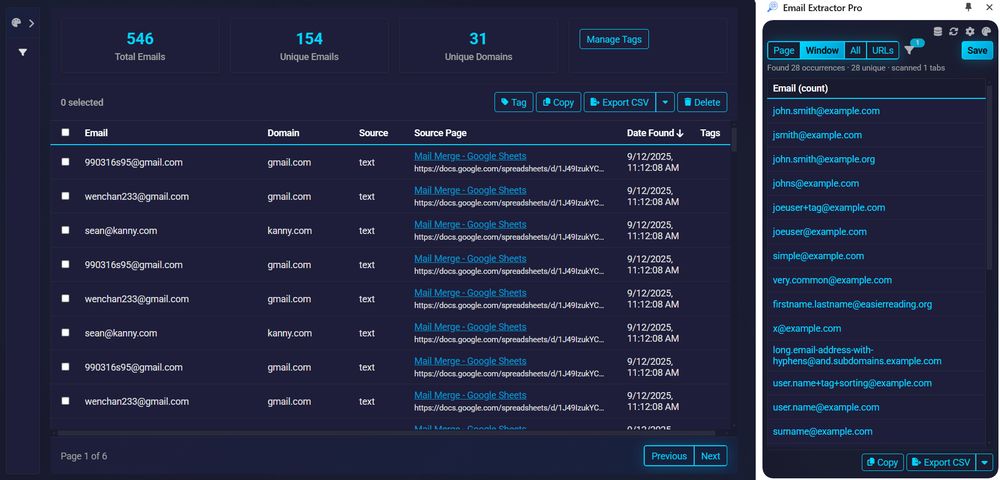Click the 546 Total Emails stat card
Image resolution: width=1000 pixels, height=480 pixels.
coord(140,46)
